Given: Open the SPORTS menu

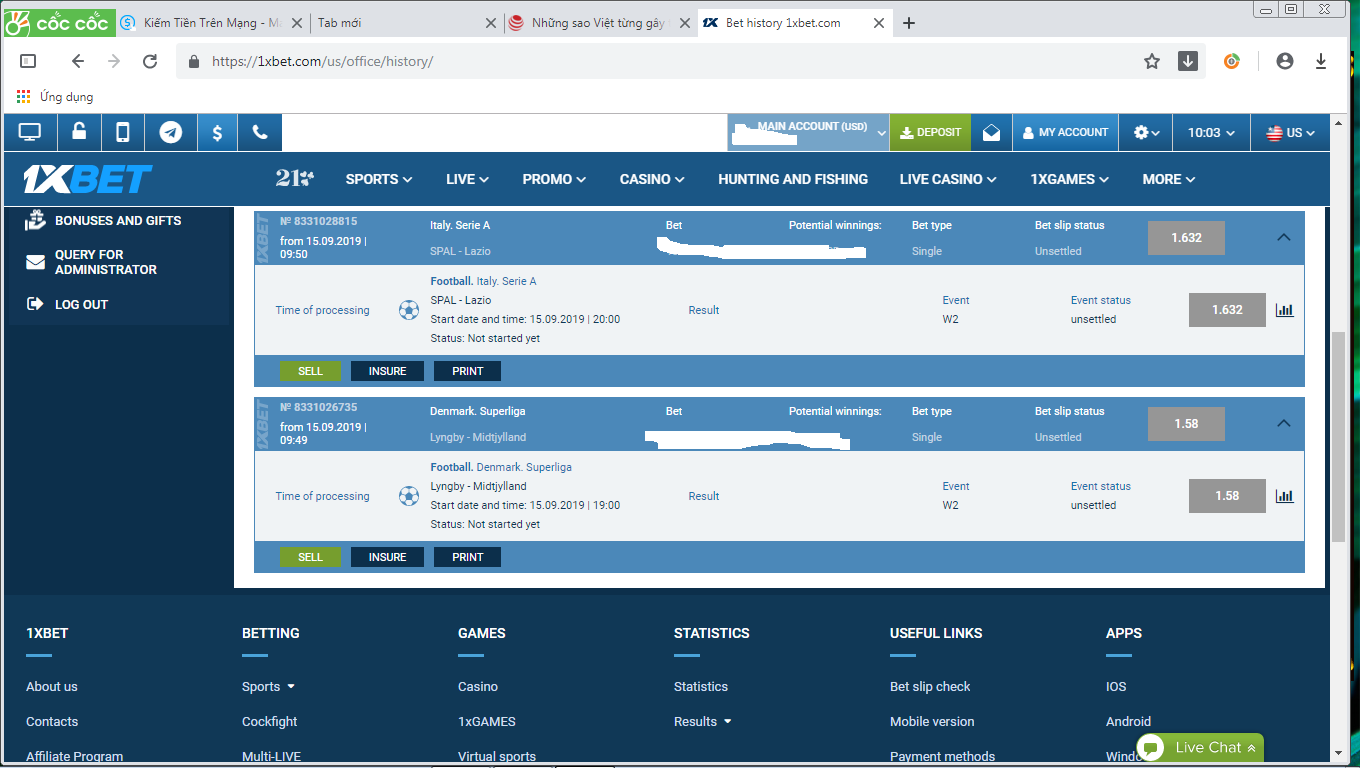Looking at the screenshot, I should coord(379,179).
